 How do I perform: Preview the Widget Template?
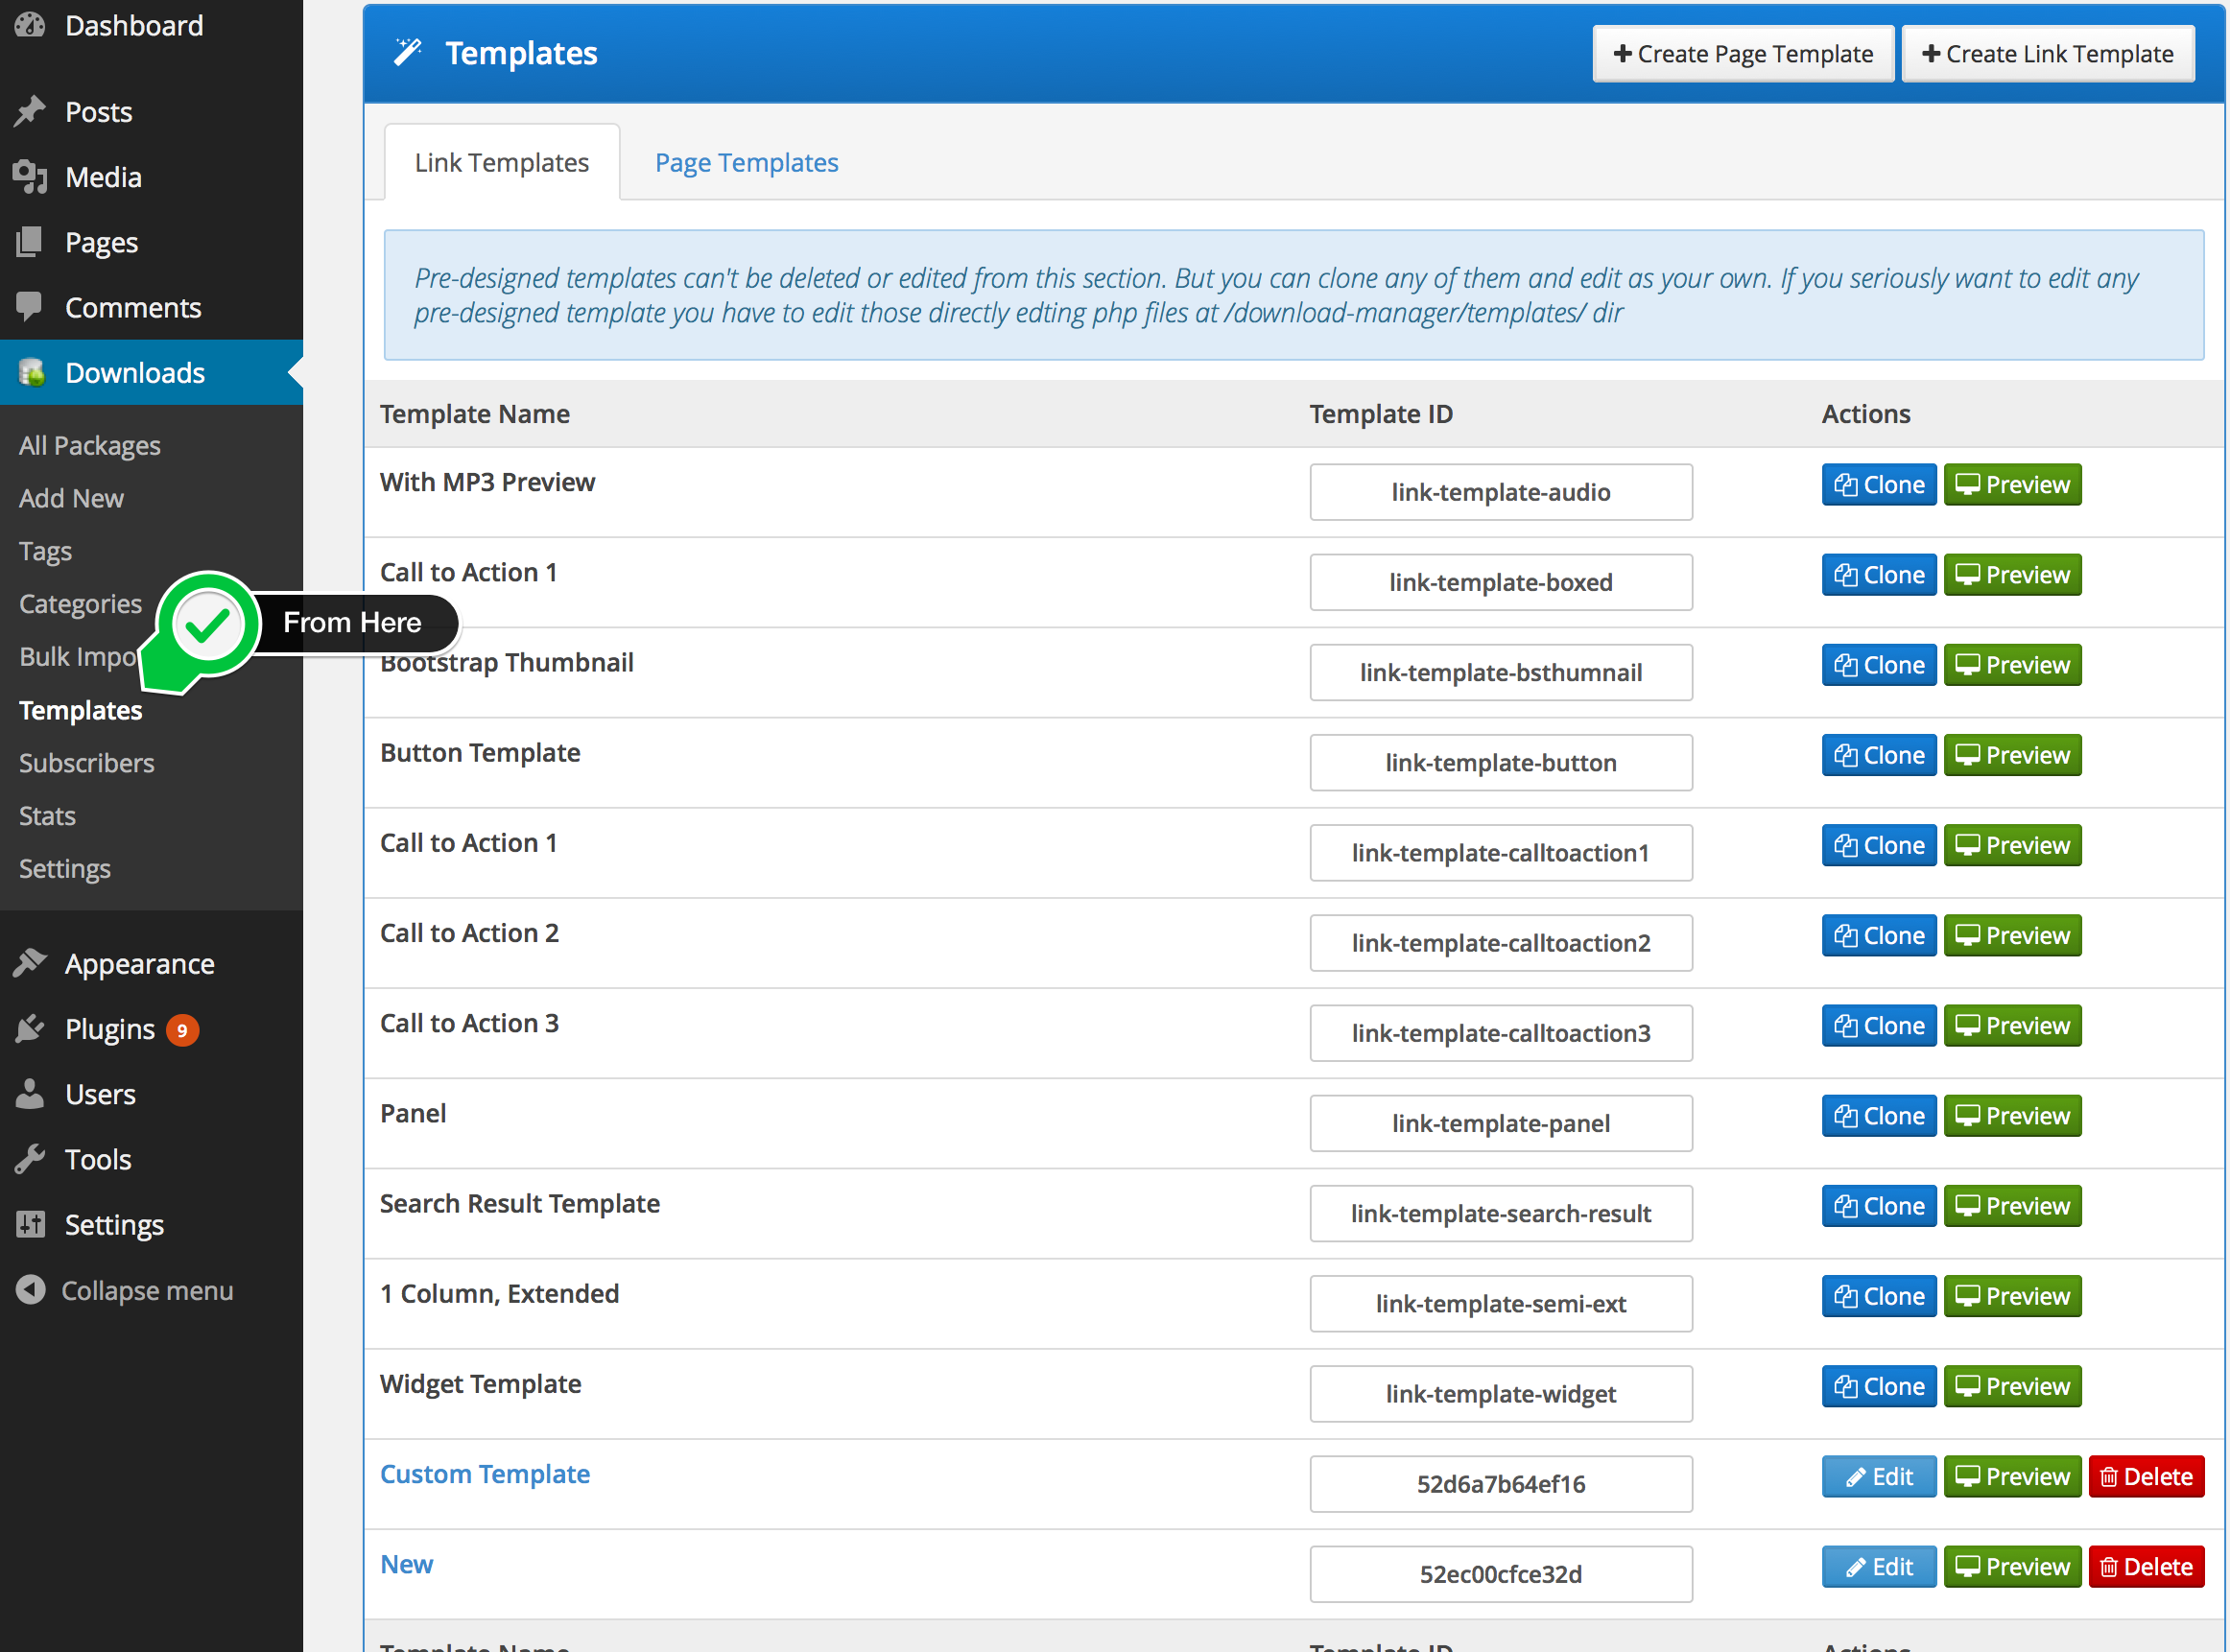pyautogui.click(x=2012, y=1387)
